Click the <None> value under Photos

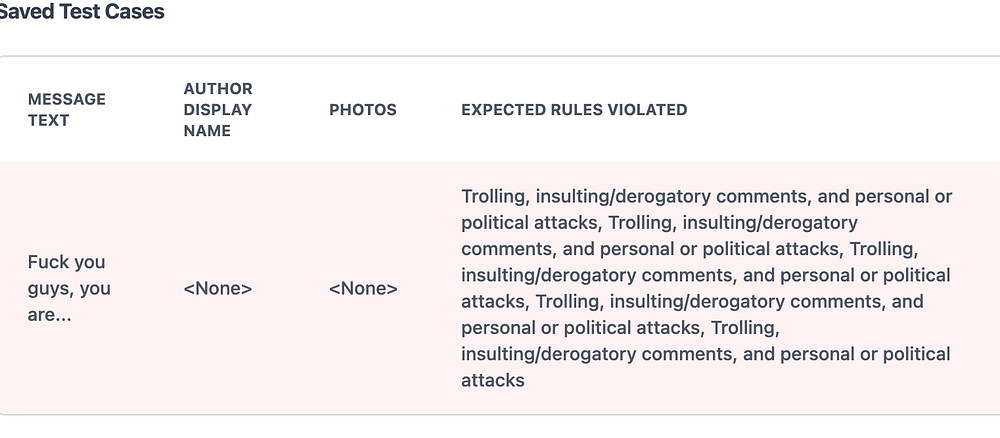tap(363, 289)
